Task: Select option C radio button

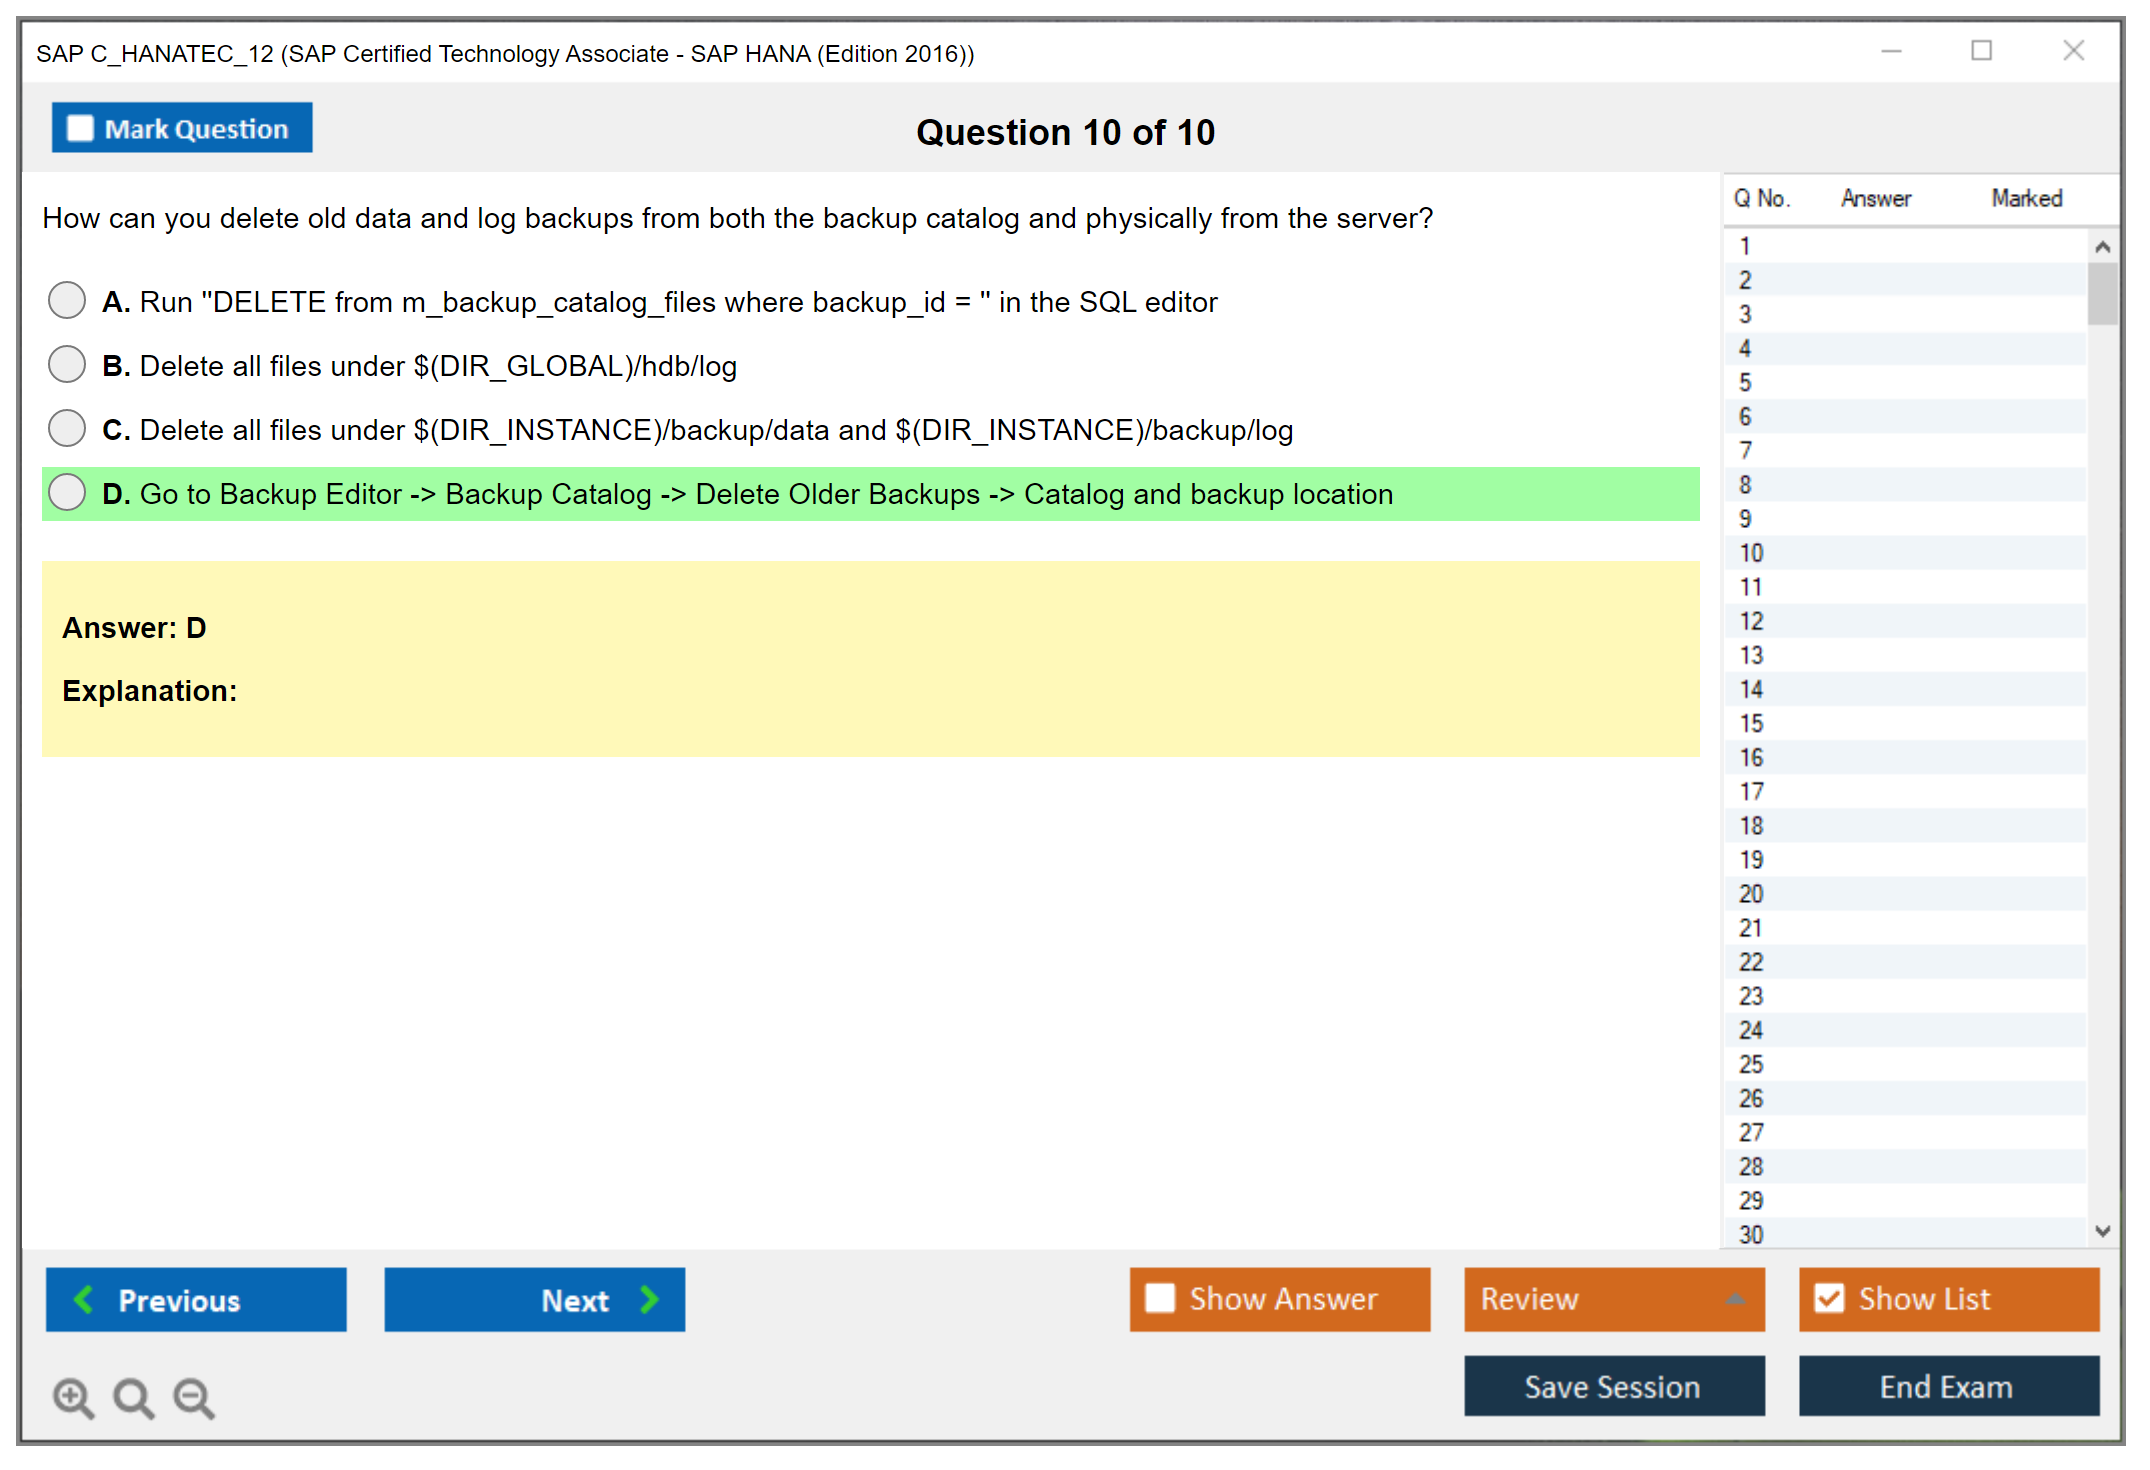Action: [x=67, y=428]
